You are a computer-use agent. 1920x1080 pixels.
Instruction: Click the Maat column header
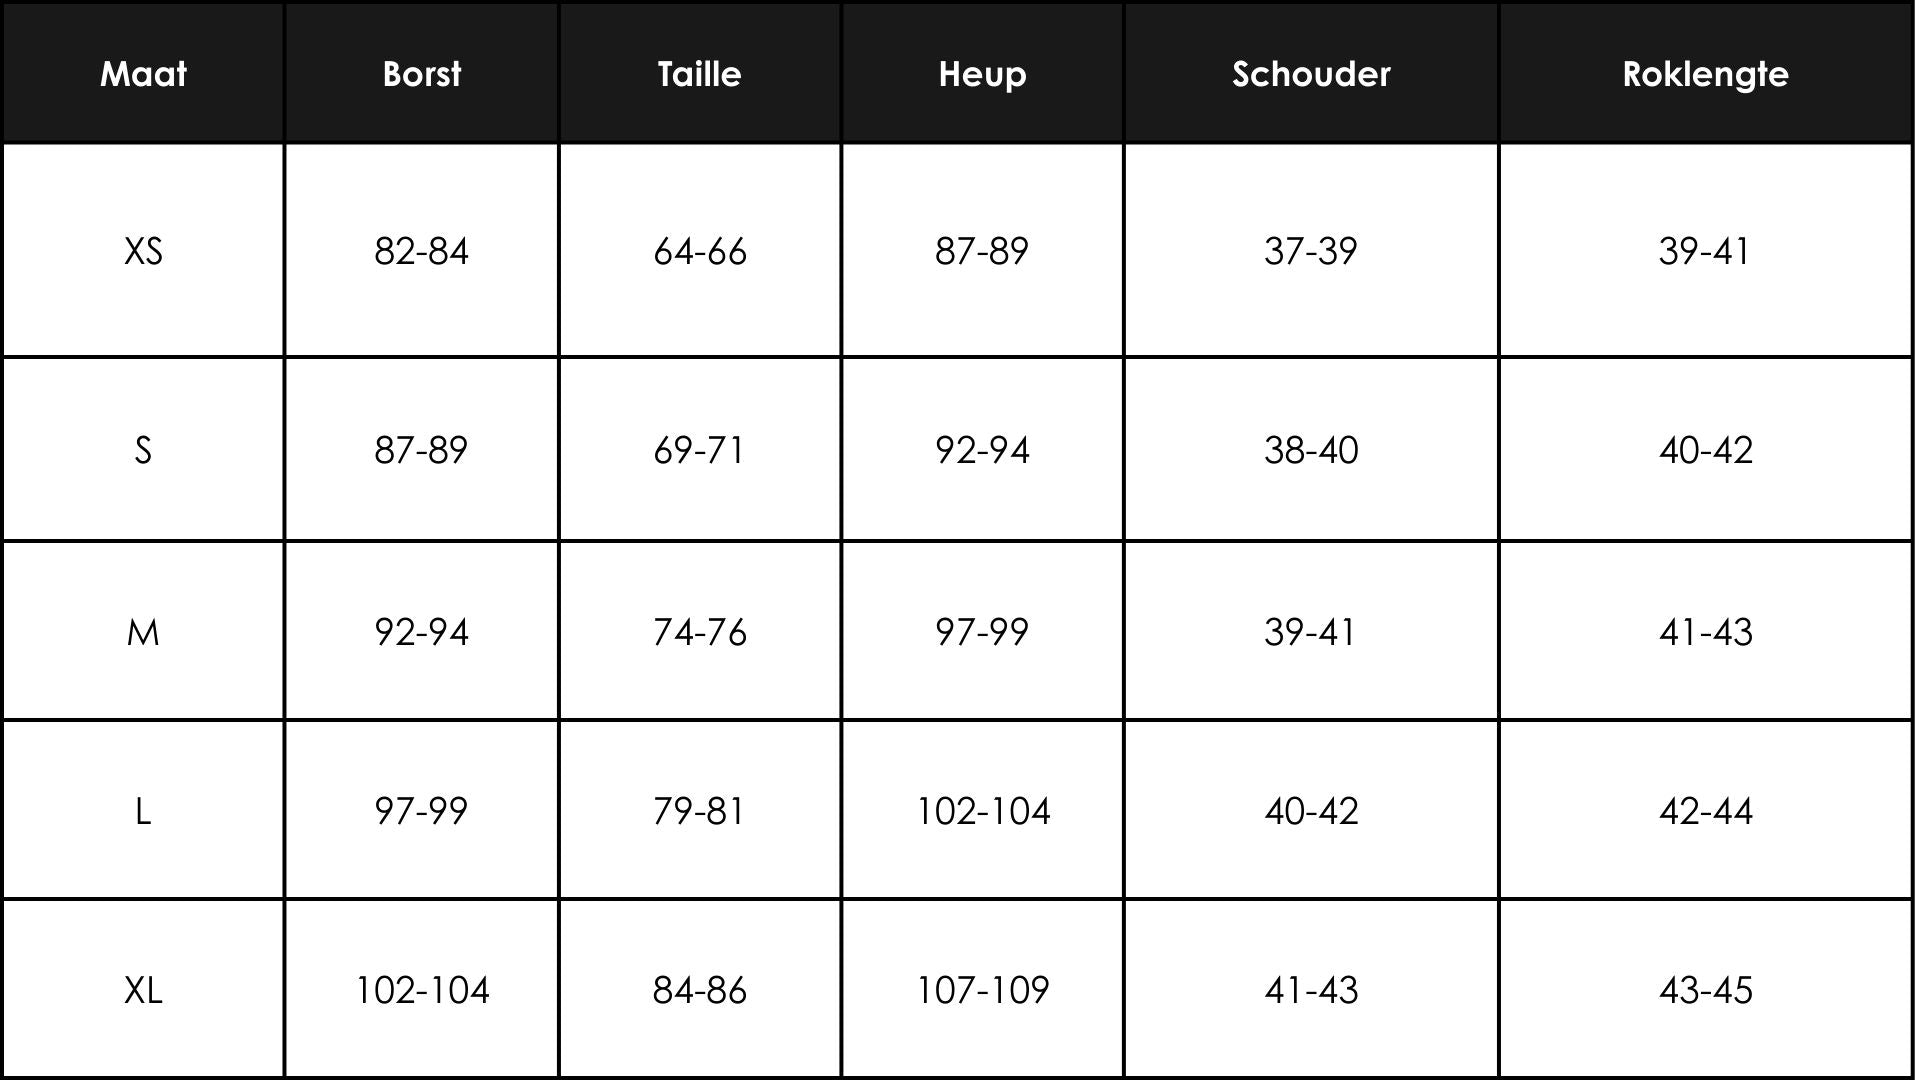coord(143,74)
